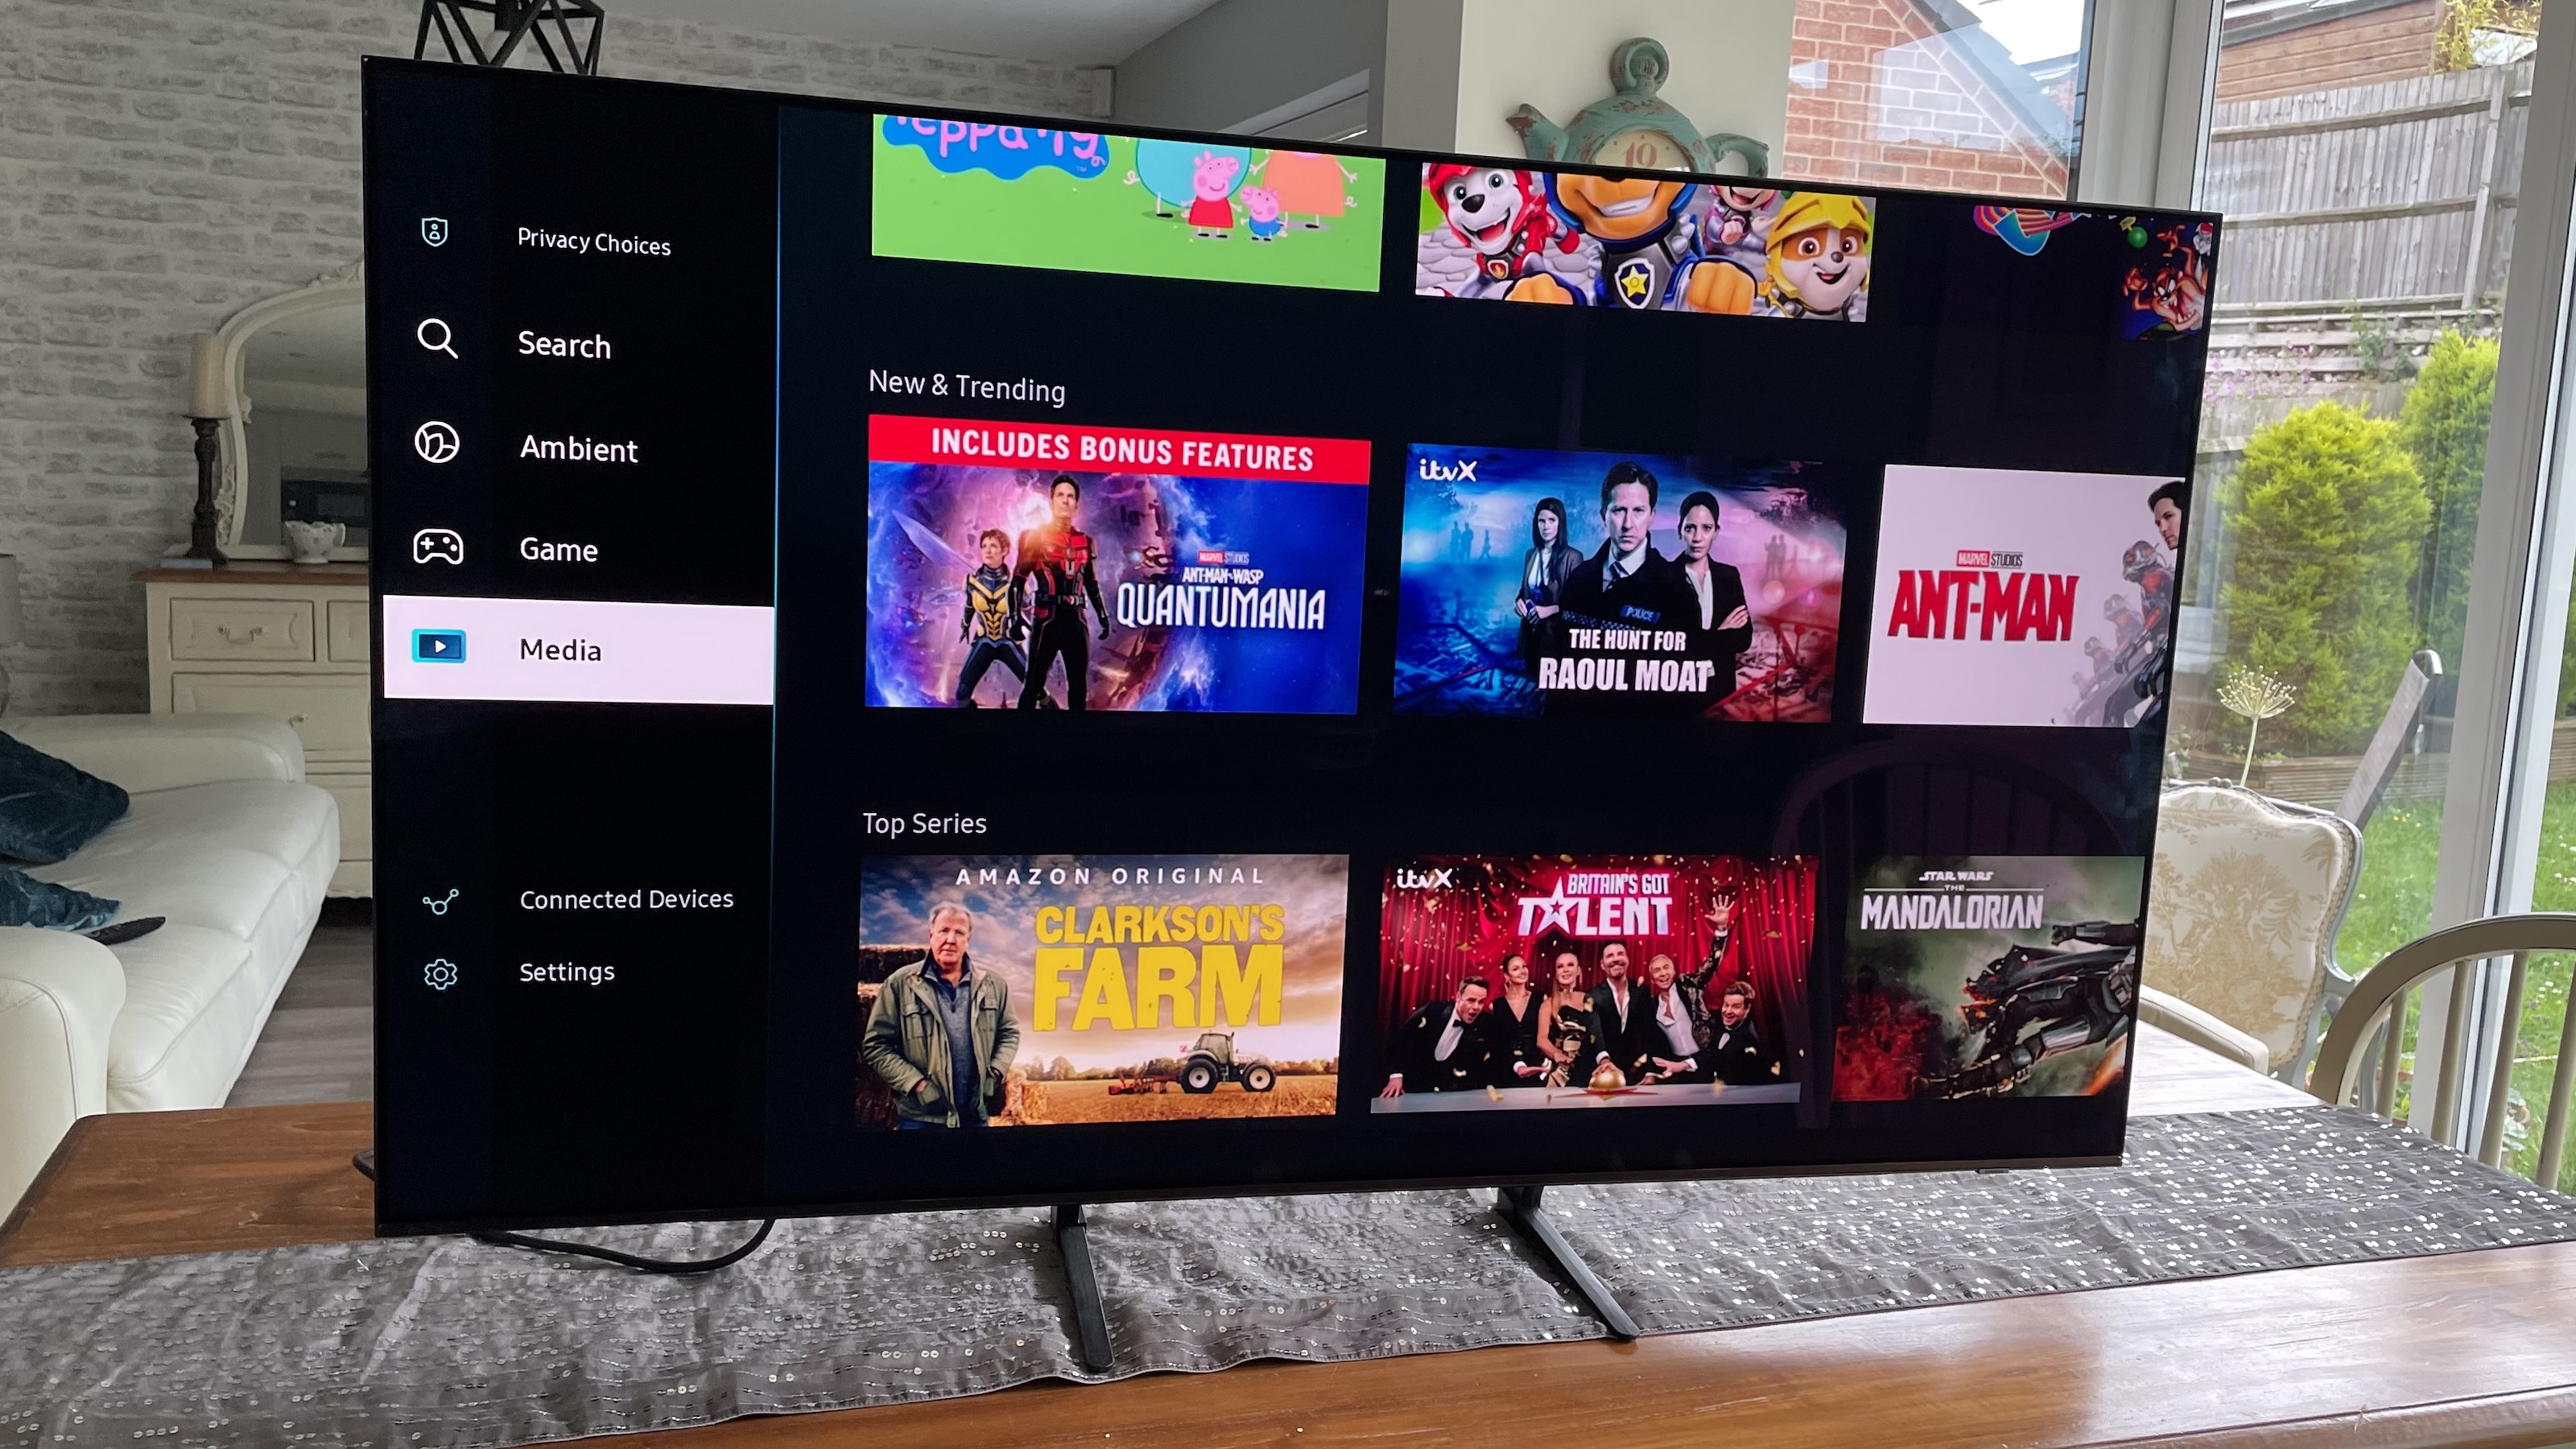The image size is (2576, 1449).
Task: Expand the Top Series content row
Action: tap(922, 821)
